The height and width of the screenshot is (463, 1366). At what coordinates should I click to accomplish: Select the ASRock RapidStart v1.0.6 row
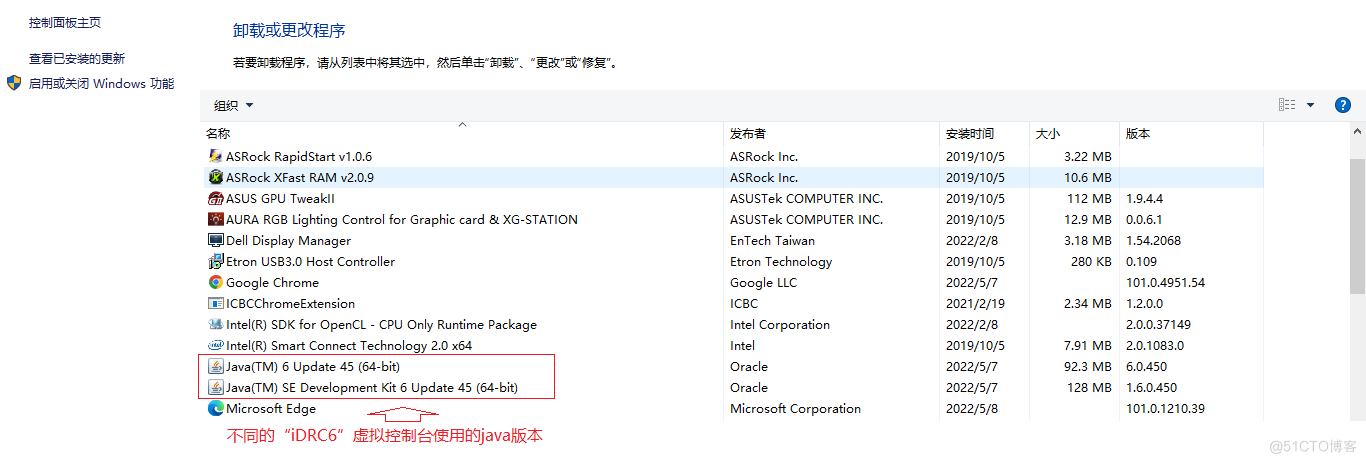point(733,156)
